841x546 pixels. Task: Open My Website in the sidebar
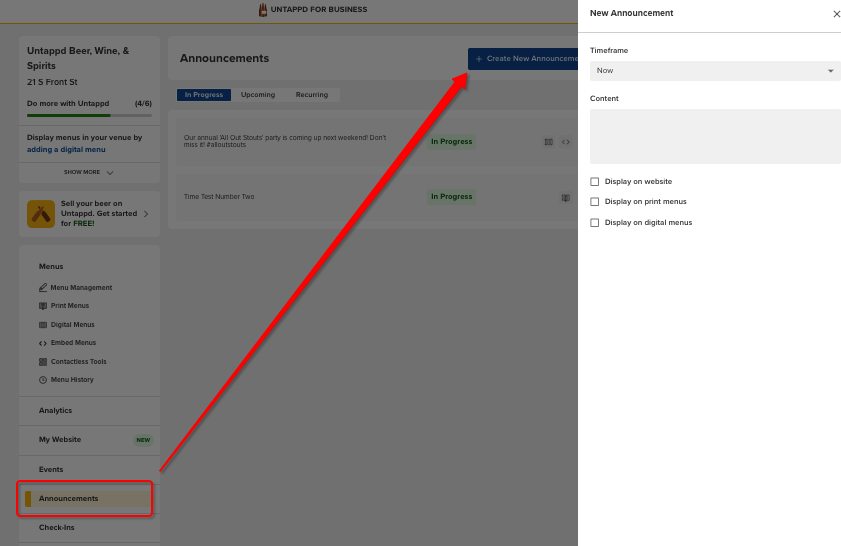click(x=60, y=439)
